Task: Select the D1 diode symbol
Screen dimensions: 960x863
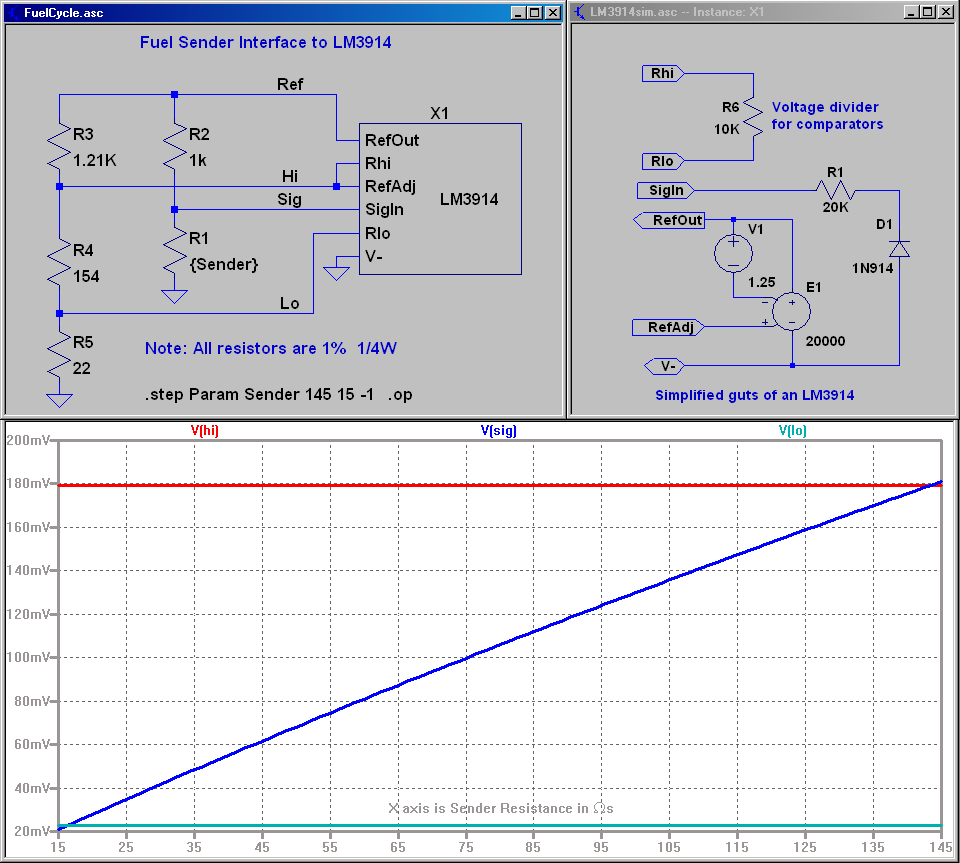Action: 899,249
